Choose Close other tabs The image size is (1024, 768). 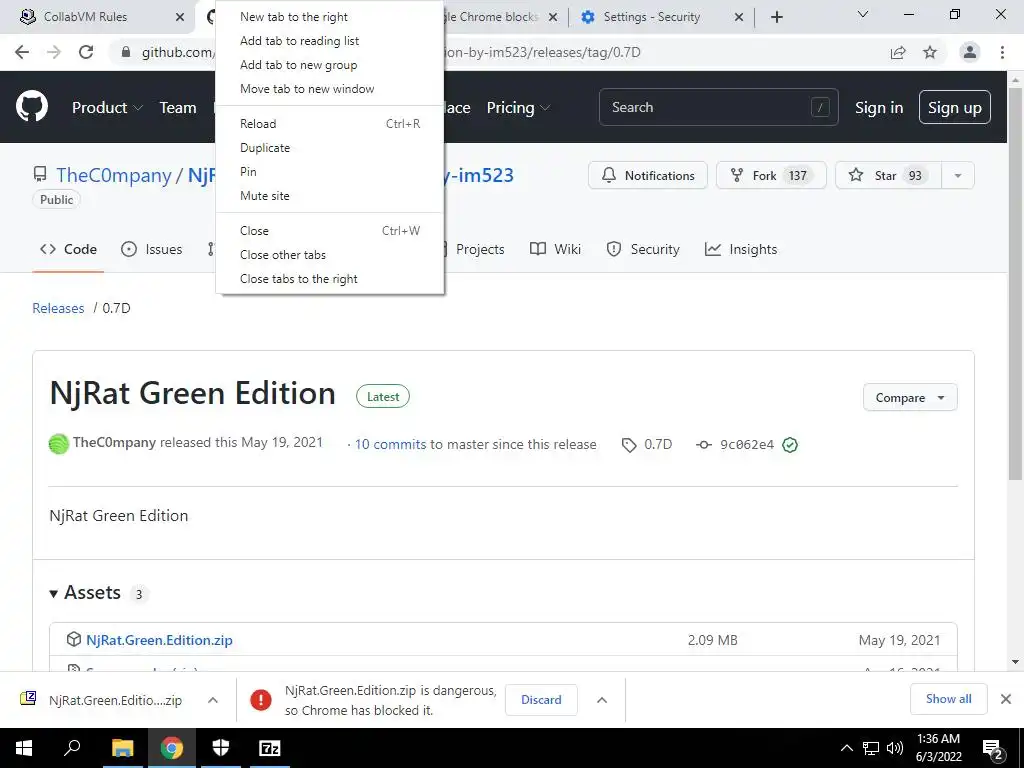pos(330,255)
